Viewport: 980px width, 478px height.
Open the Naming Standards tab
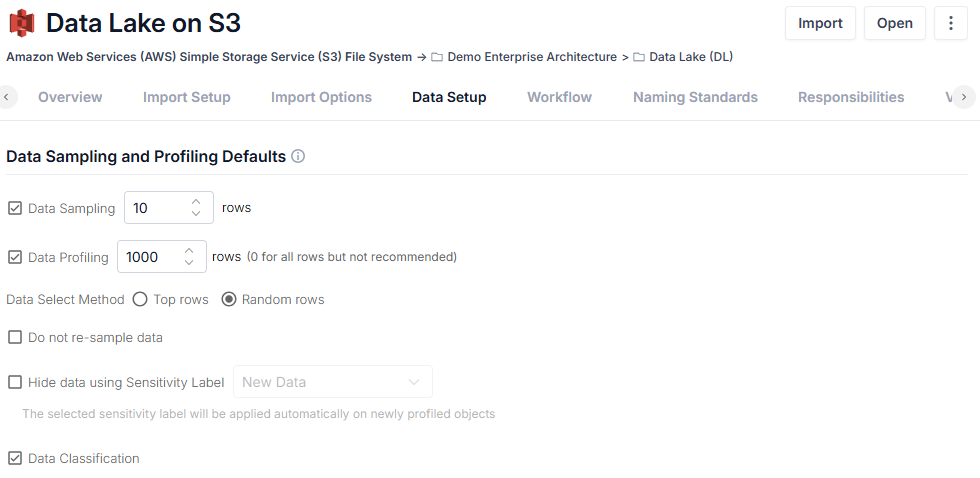click(695, 97)
